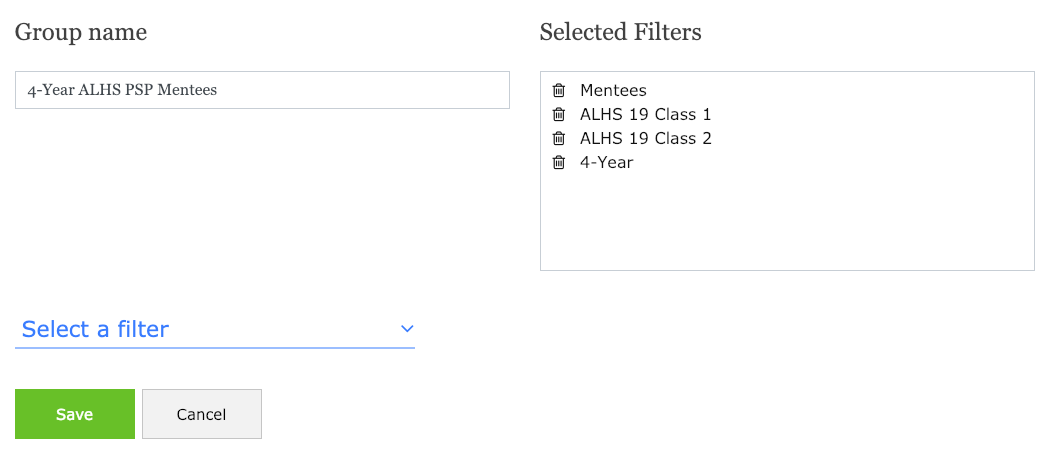
Task: Remove the 4-Year filter using its trash icon
Action: pyautogui.click(x=559, y=162)
